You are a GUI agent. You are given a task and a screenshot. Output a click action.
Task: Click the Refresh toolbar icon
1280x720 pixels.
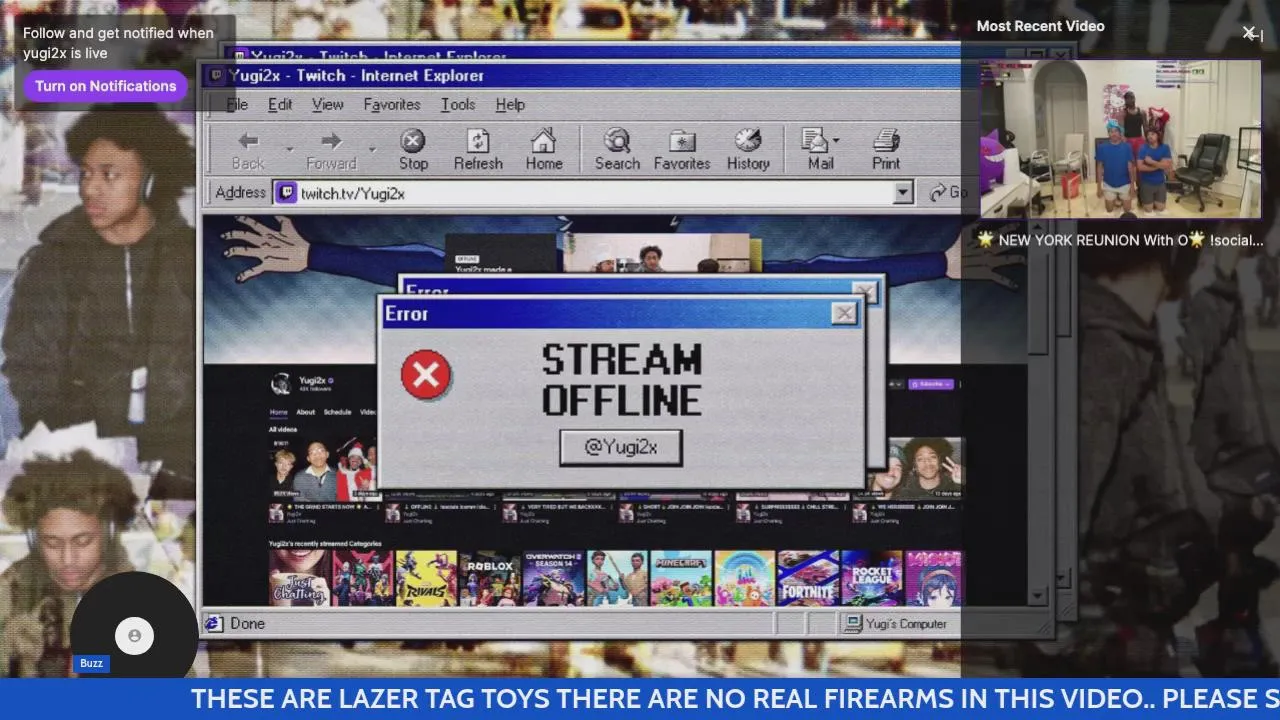point(478,141)
